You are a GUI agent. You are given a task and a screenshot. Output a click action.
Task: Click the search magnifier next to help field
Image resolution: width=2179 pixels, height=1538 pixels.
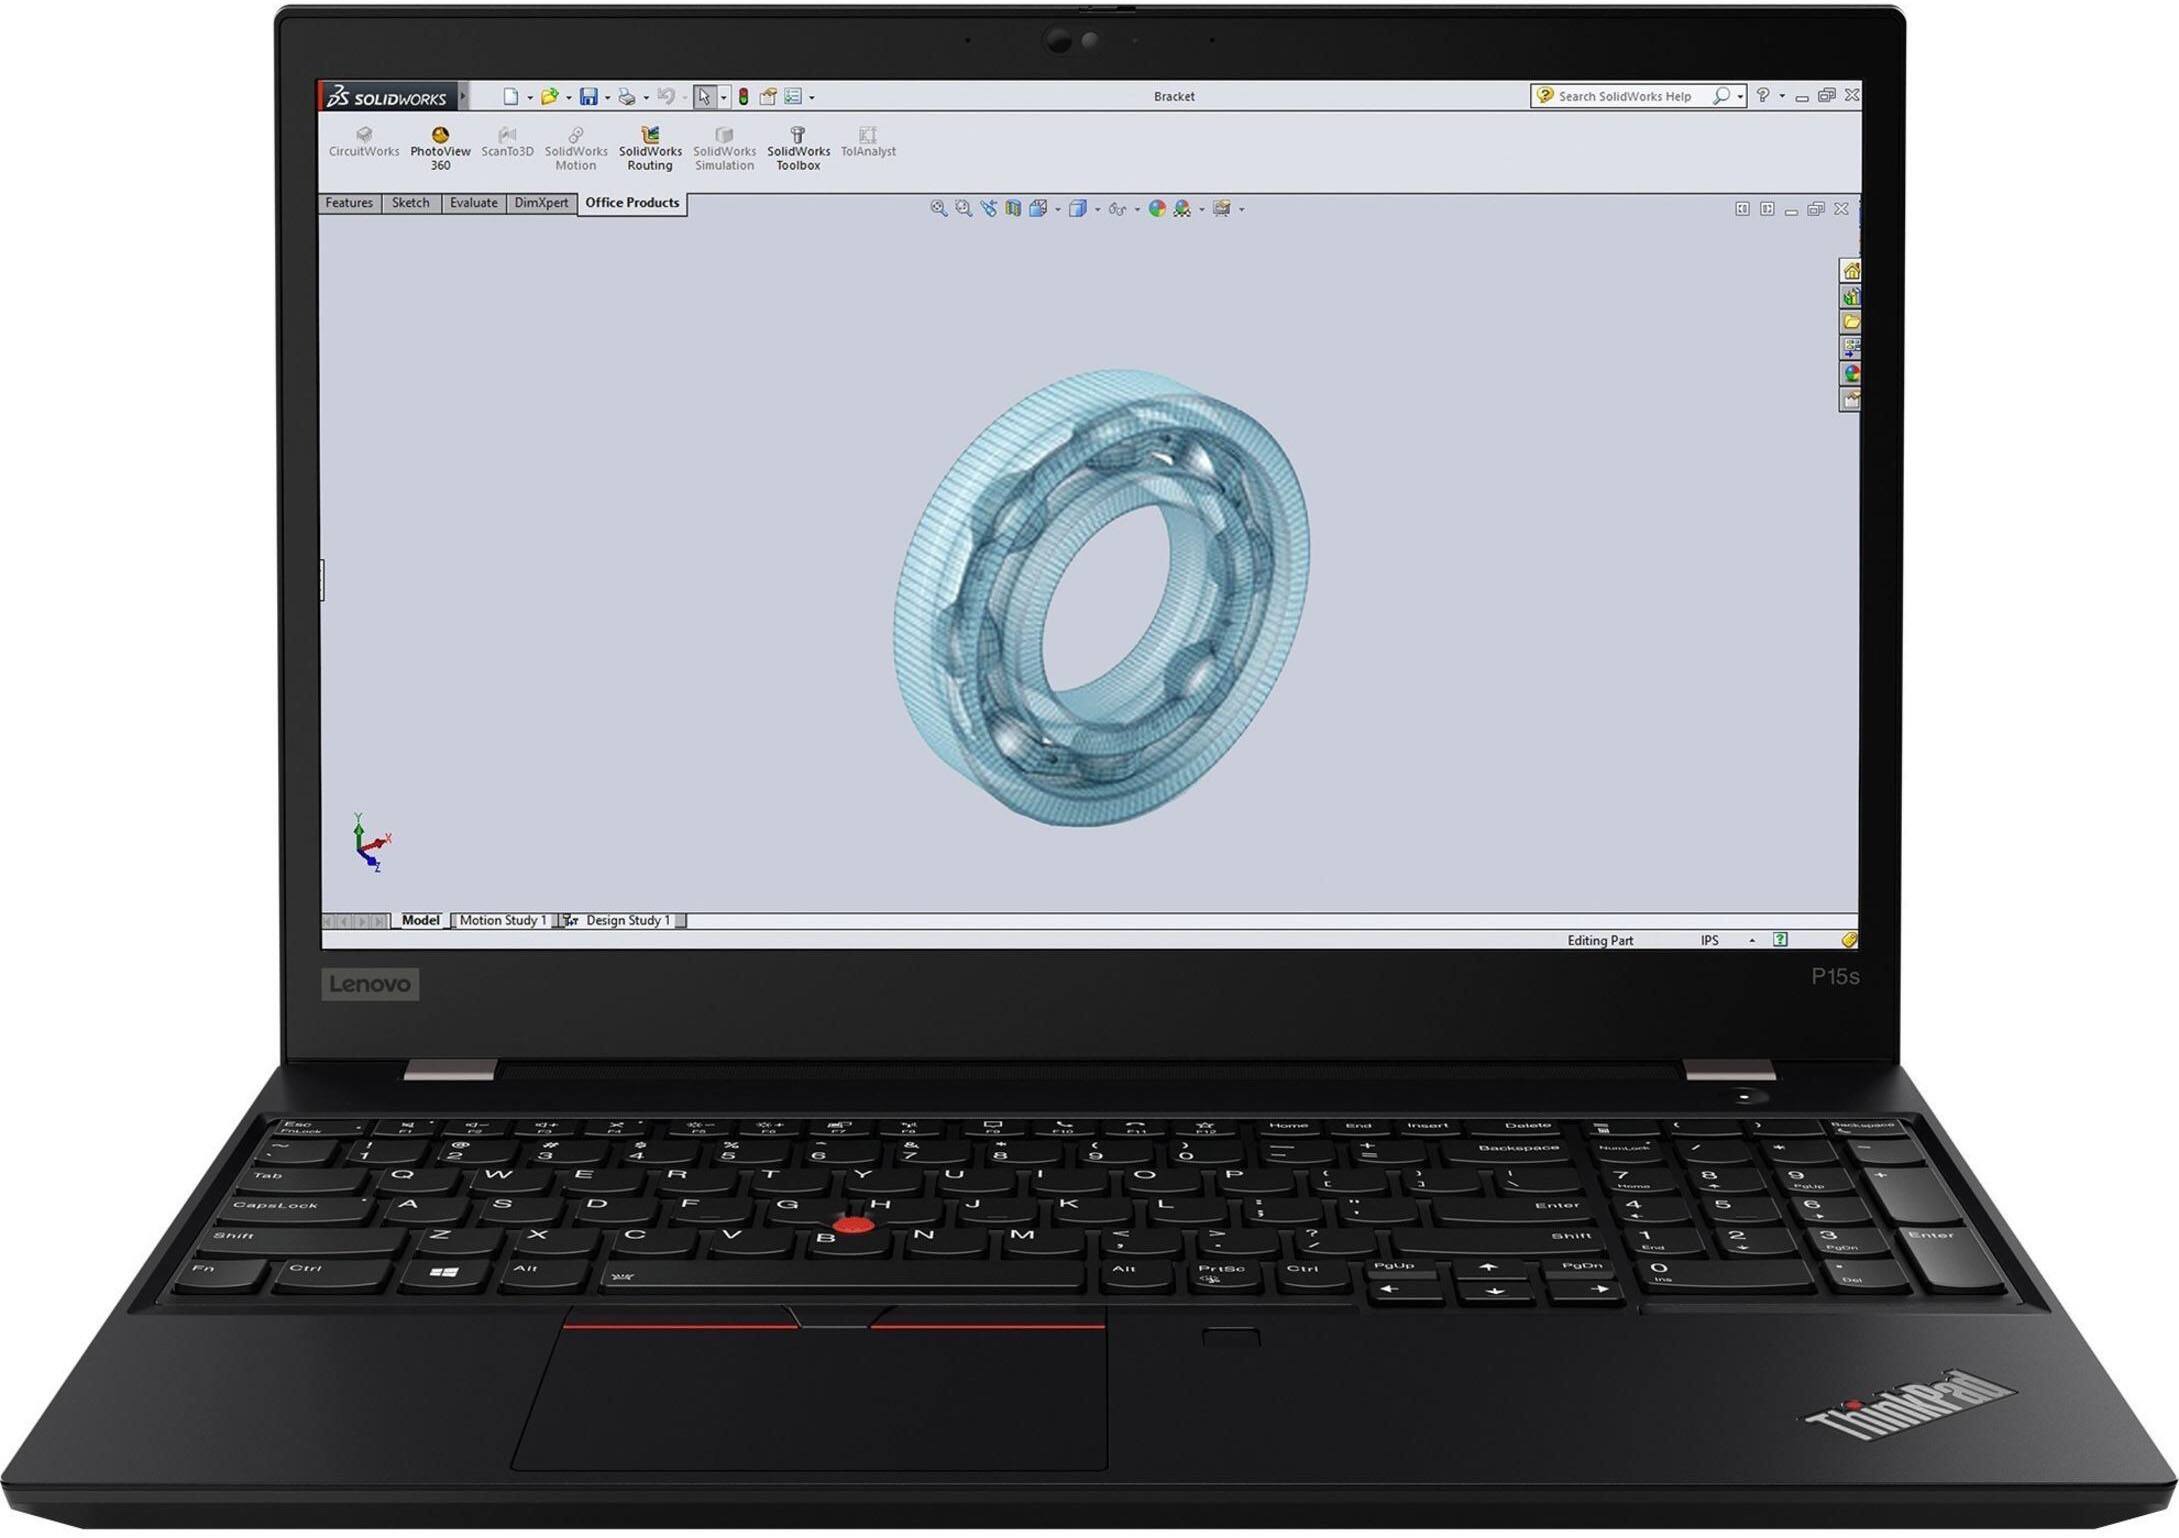[x=1723, y=96]
